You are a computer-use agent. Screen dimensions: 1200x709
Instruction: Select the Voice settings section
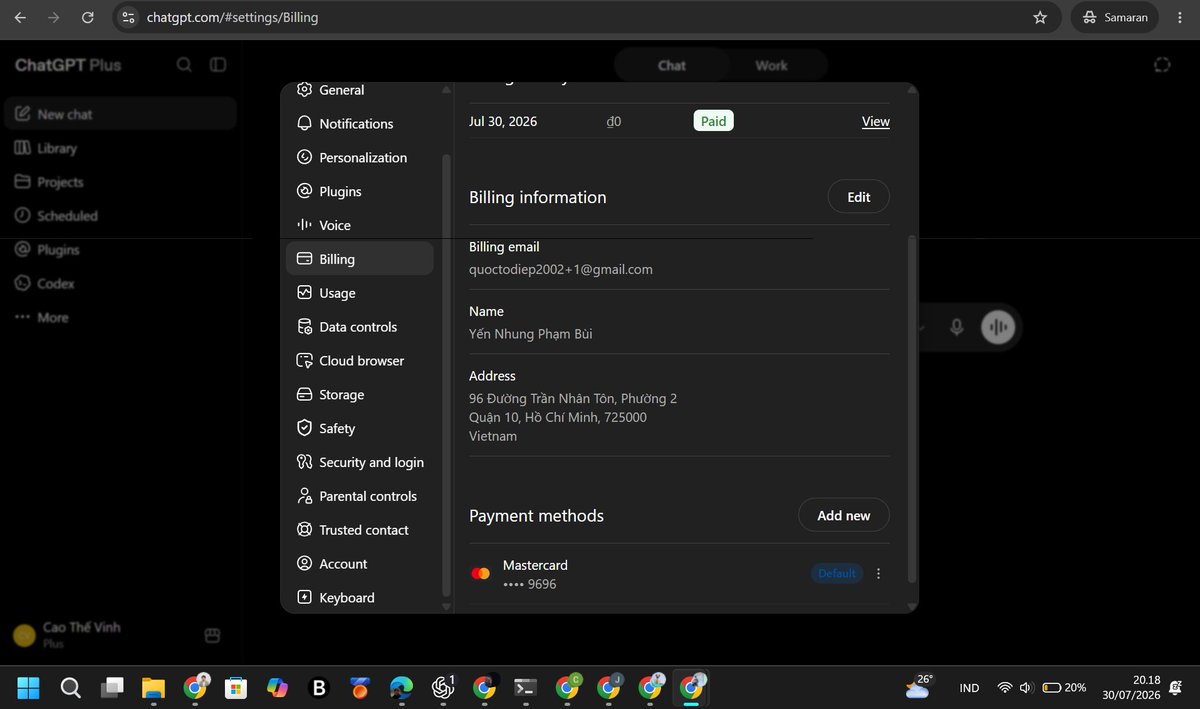pos(360,226)
